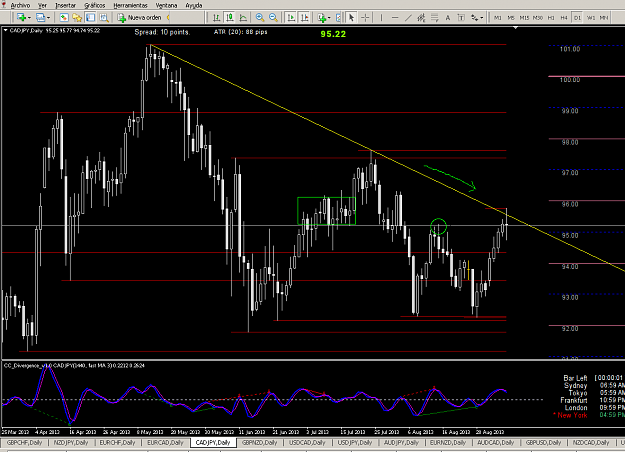The width and height of the screenshot is (625, 452).
Task: Open the indicators list icon
Action: tap(321, 18)
